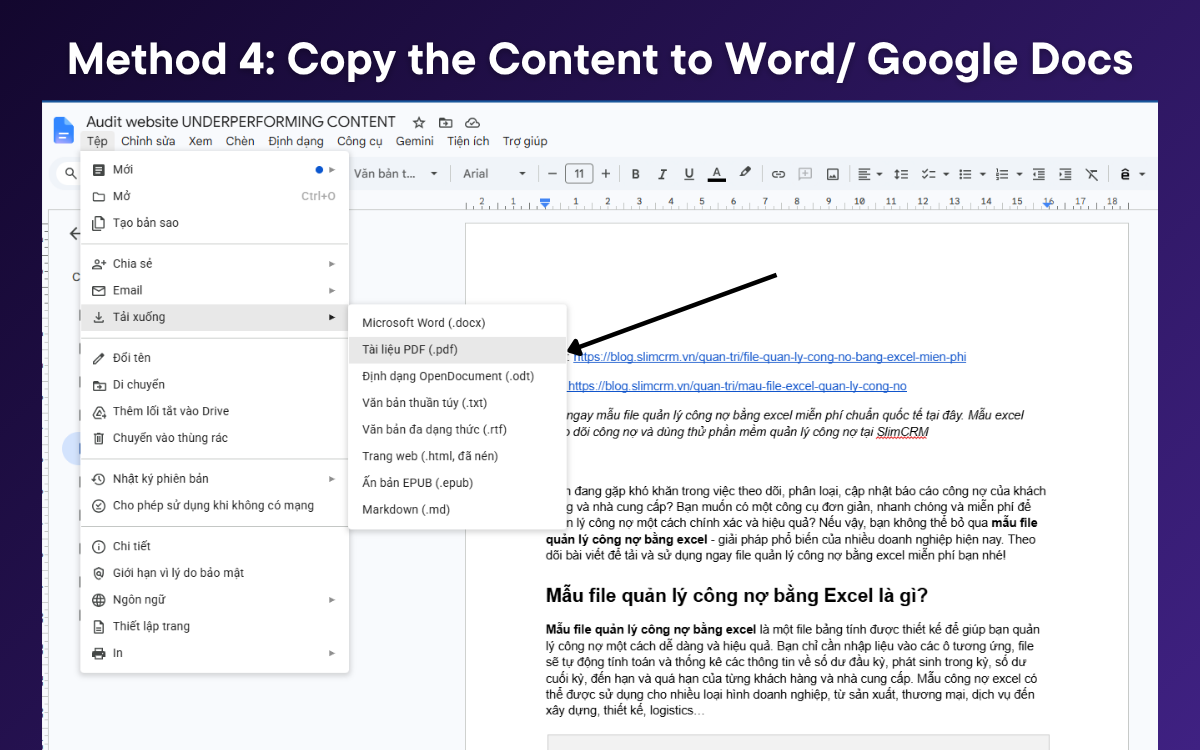Viewport: 1200px width, 750px height.
Task: Expand the Email submenu
Action: pos(214,290)
